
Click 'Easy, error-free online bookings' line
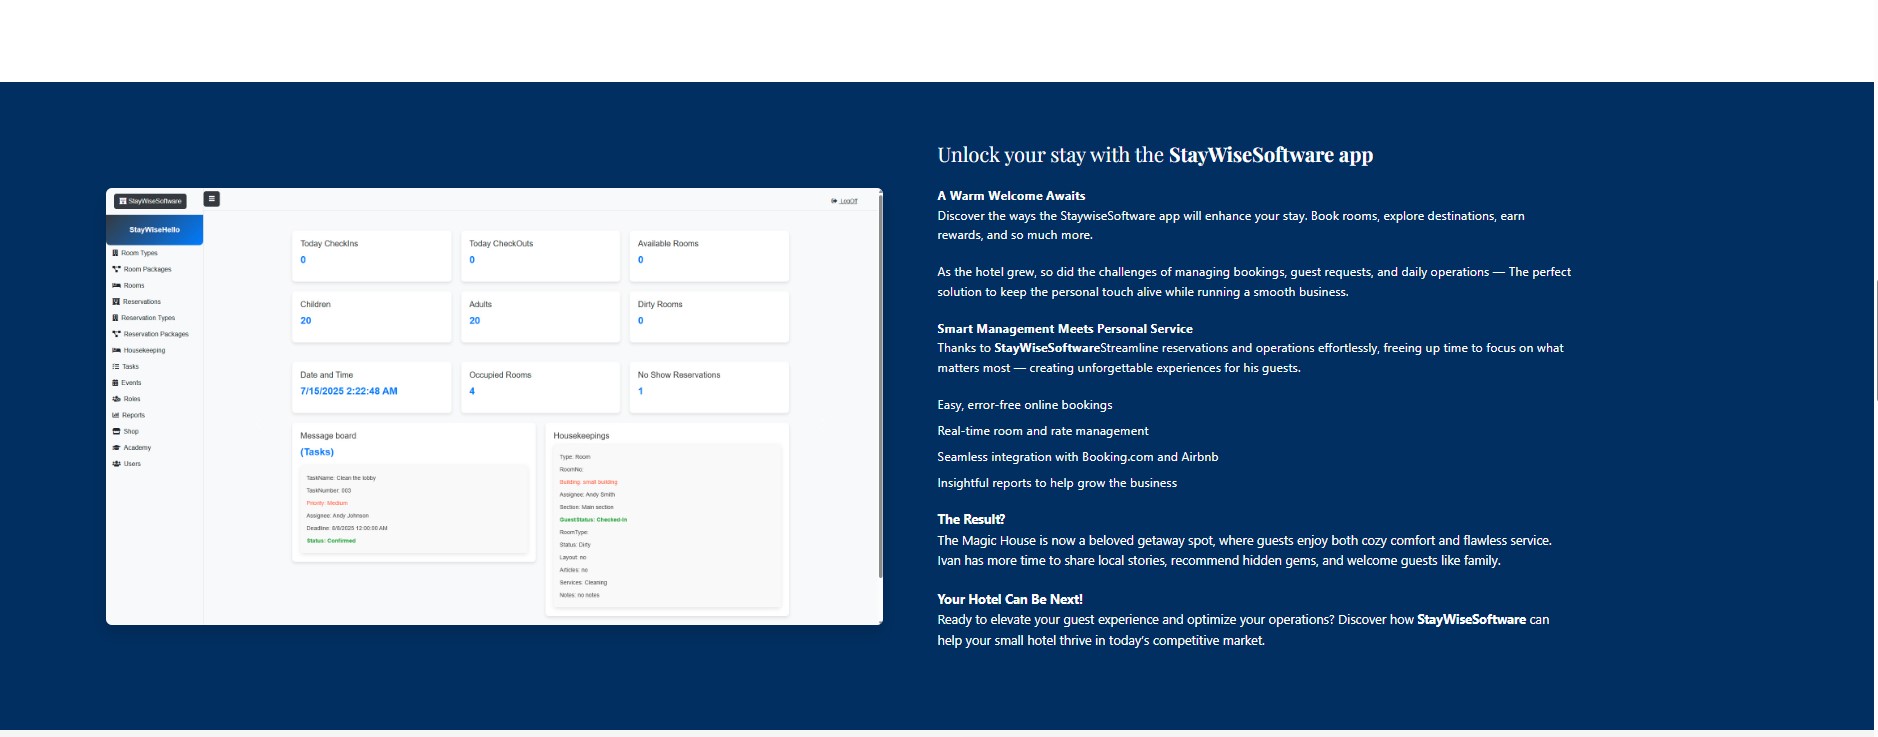pos(1024,405)
